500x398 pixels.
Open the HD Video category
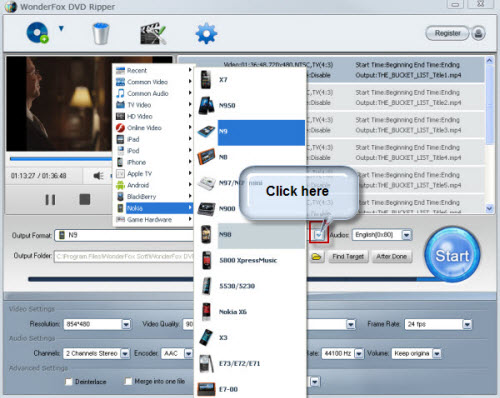pos(153,116)
